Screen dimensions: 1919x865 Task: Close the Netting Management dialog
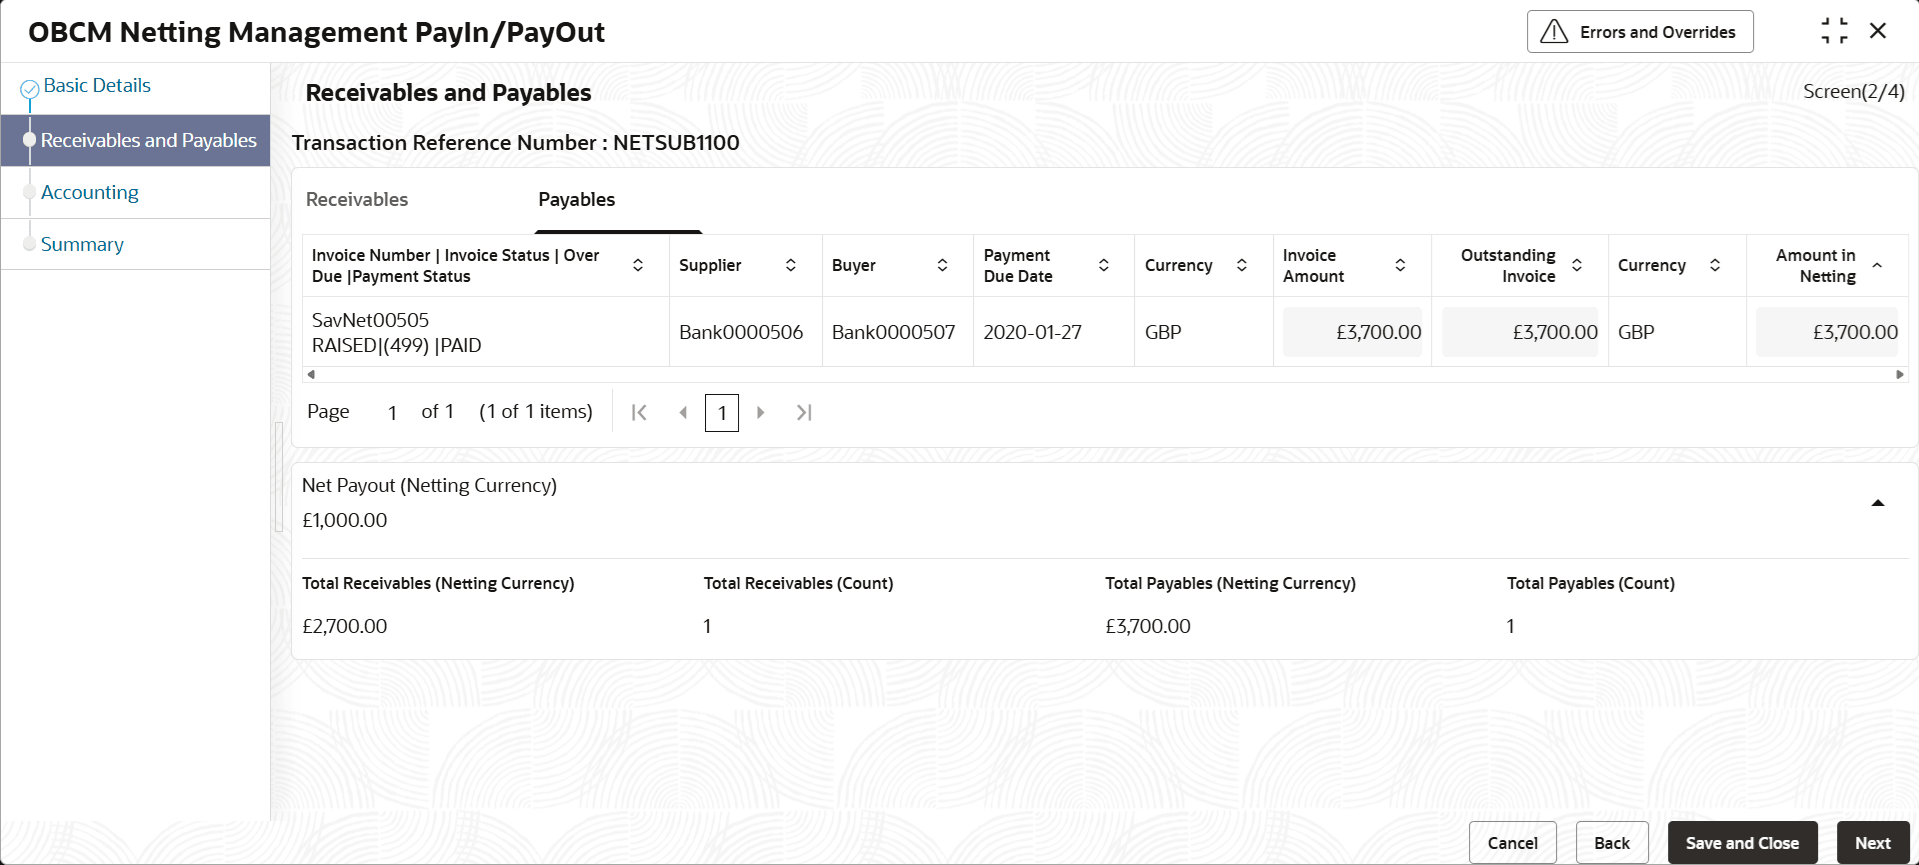click(1878, 31)
